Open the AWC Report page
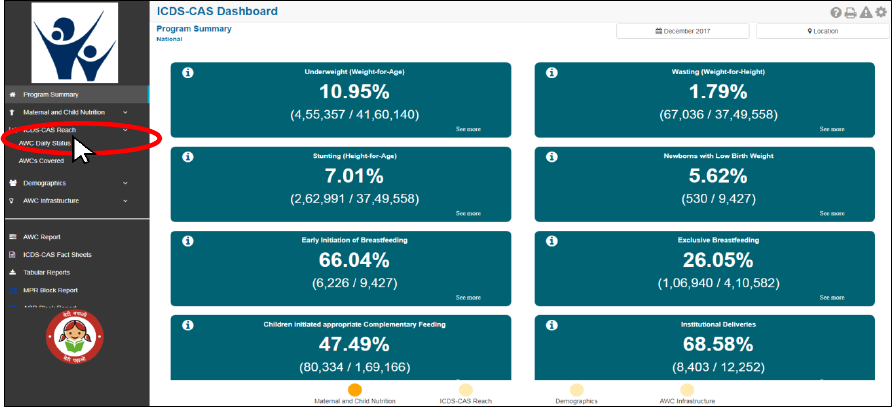This screenshot has height=407, width=892. [42, 237]
